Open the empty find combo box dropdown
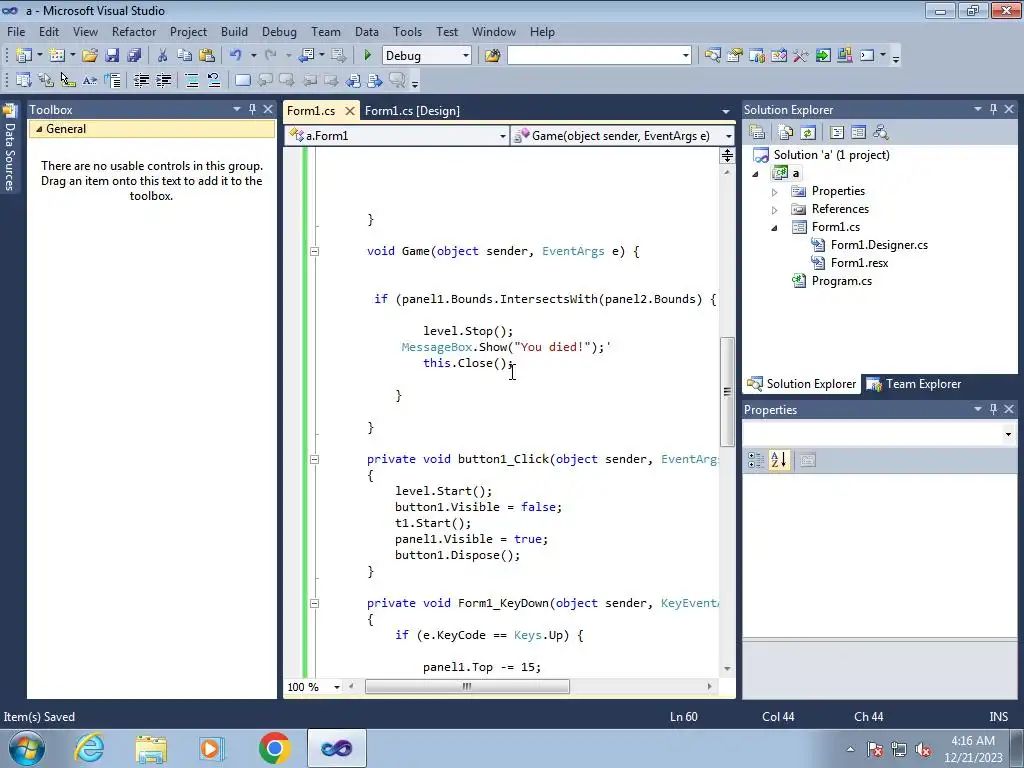Viewport: 1024px width, 768px height. tap(686, 56)
